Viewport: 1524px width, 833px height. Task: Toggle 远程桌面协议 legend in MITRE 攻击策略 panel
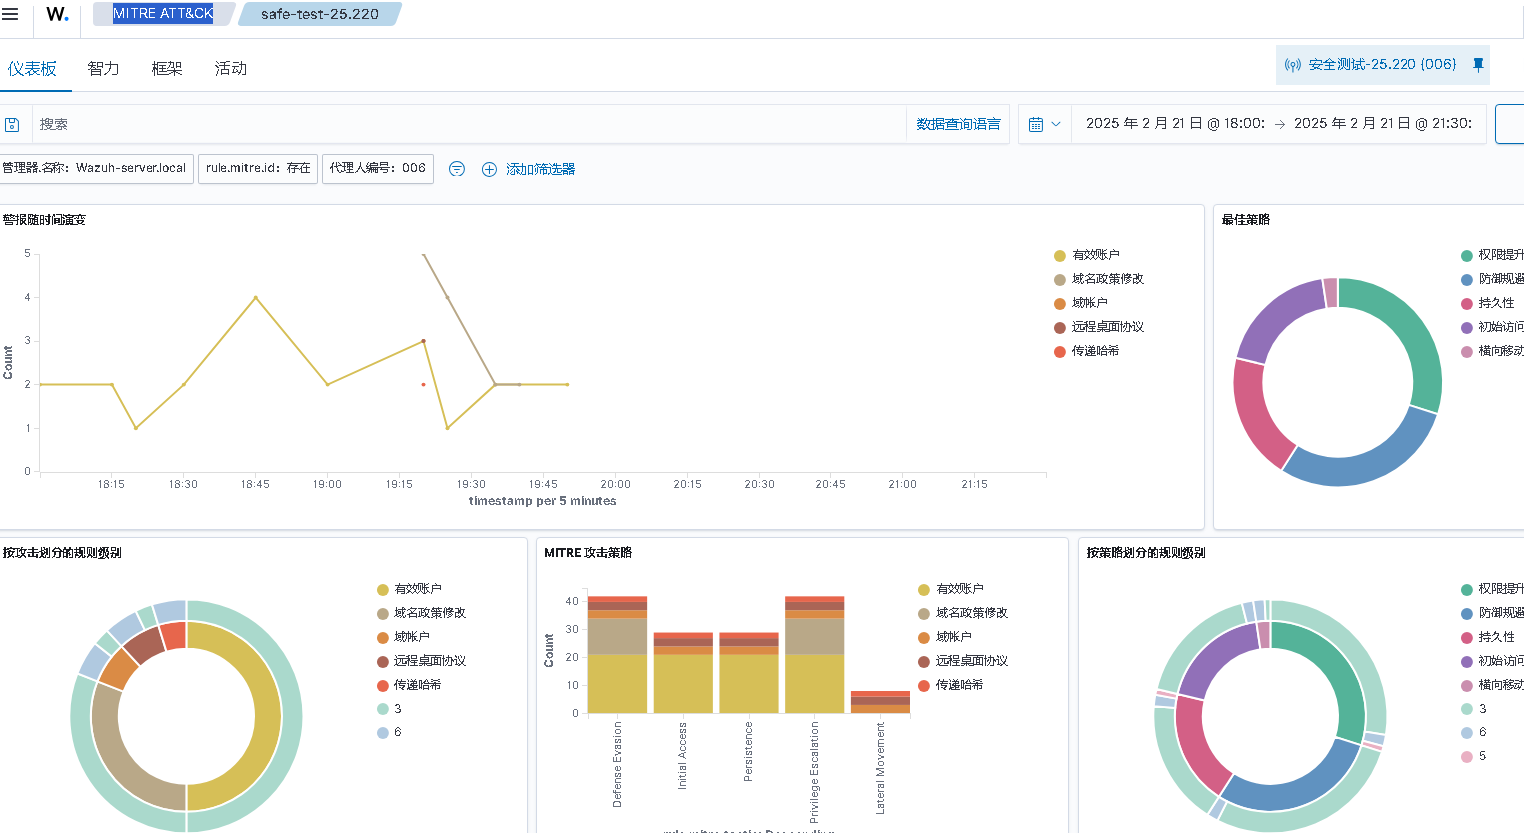tap(971, 661)
